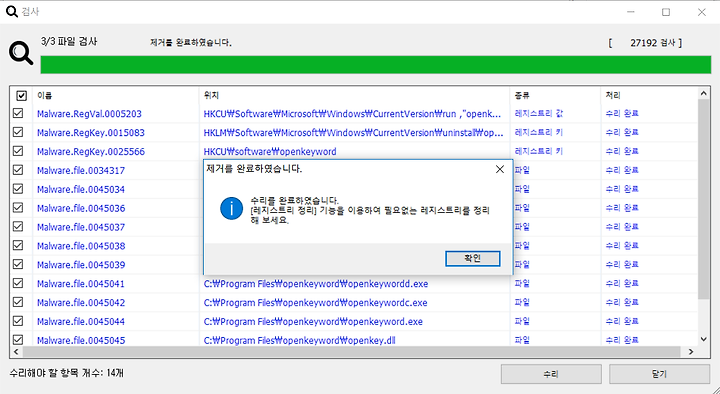The height and width of the screenshot is (394, 720).
Task: Select the Malware.file.0045041 name
Action: (x=81, y=284)
